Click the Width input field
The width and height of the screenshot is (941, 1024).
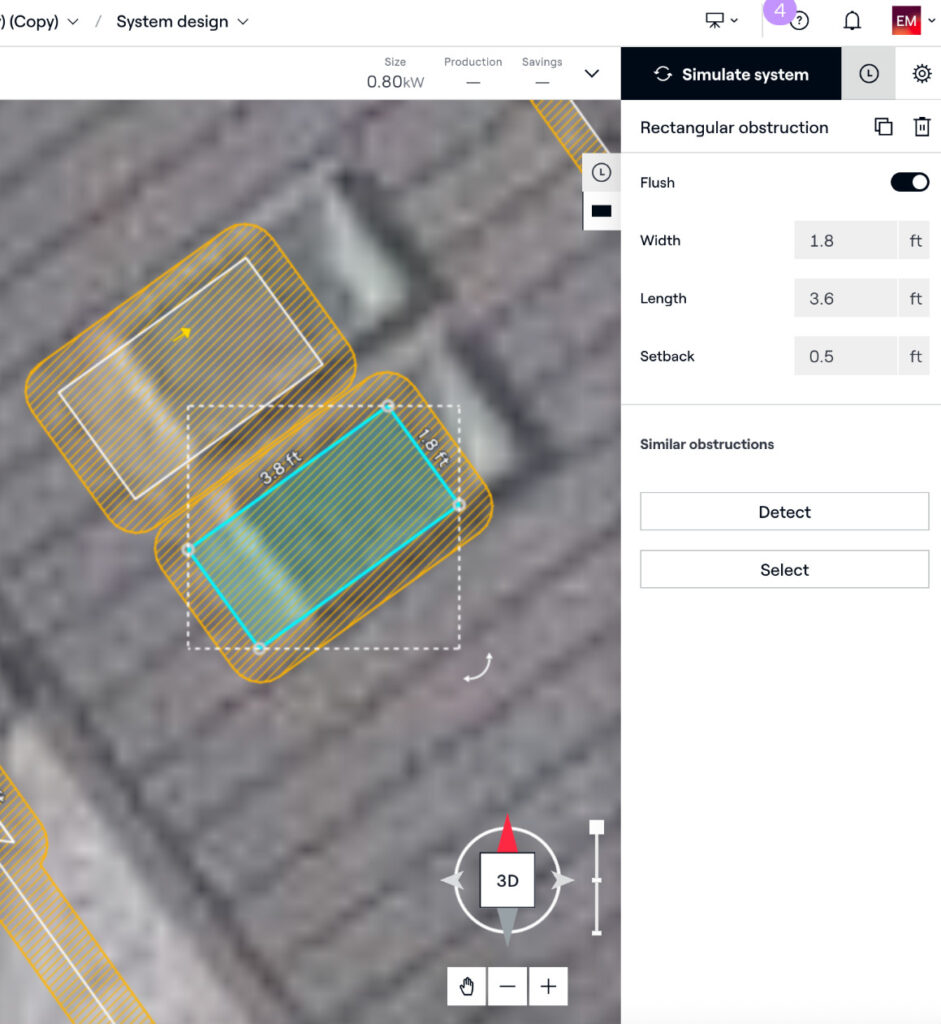click(x=845, y=241)
